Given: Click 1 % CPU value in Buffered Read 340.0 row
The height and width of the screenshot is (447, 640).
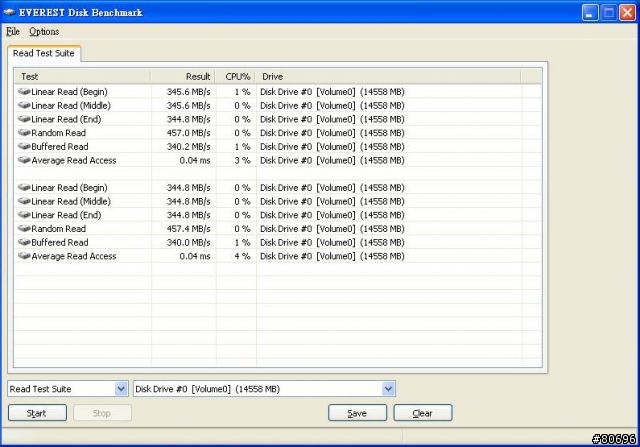Looking at the screenshot, I should [242, 242].
